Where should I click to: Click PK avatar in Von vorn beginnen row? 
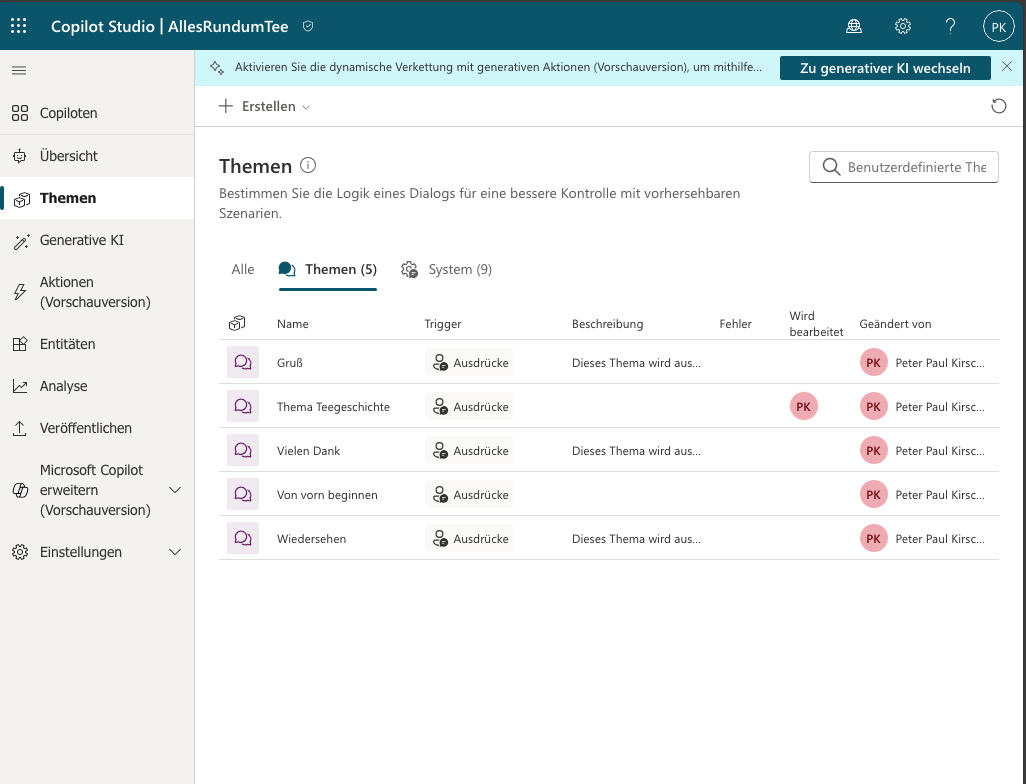coord(874,495)
